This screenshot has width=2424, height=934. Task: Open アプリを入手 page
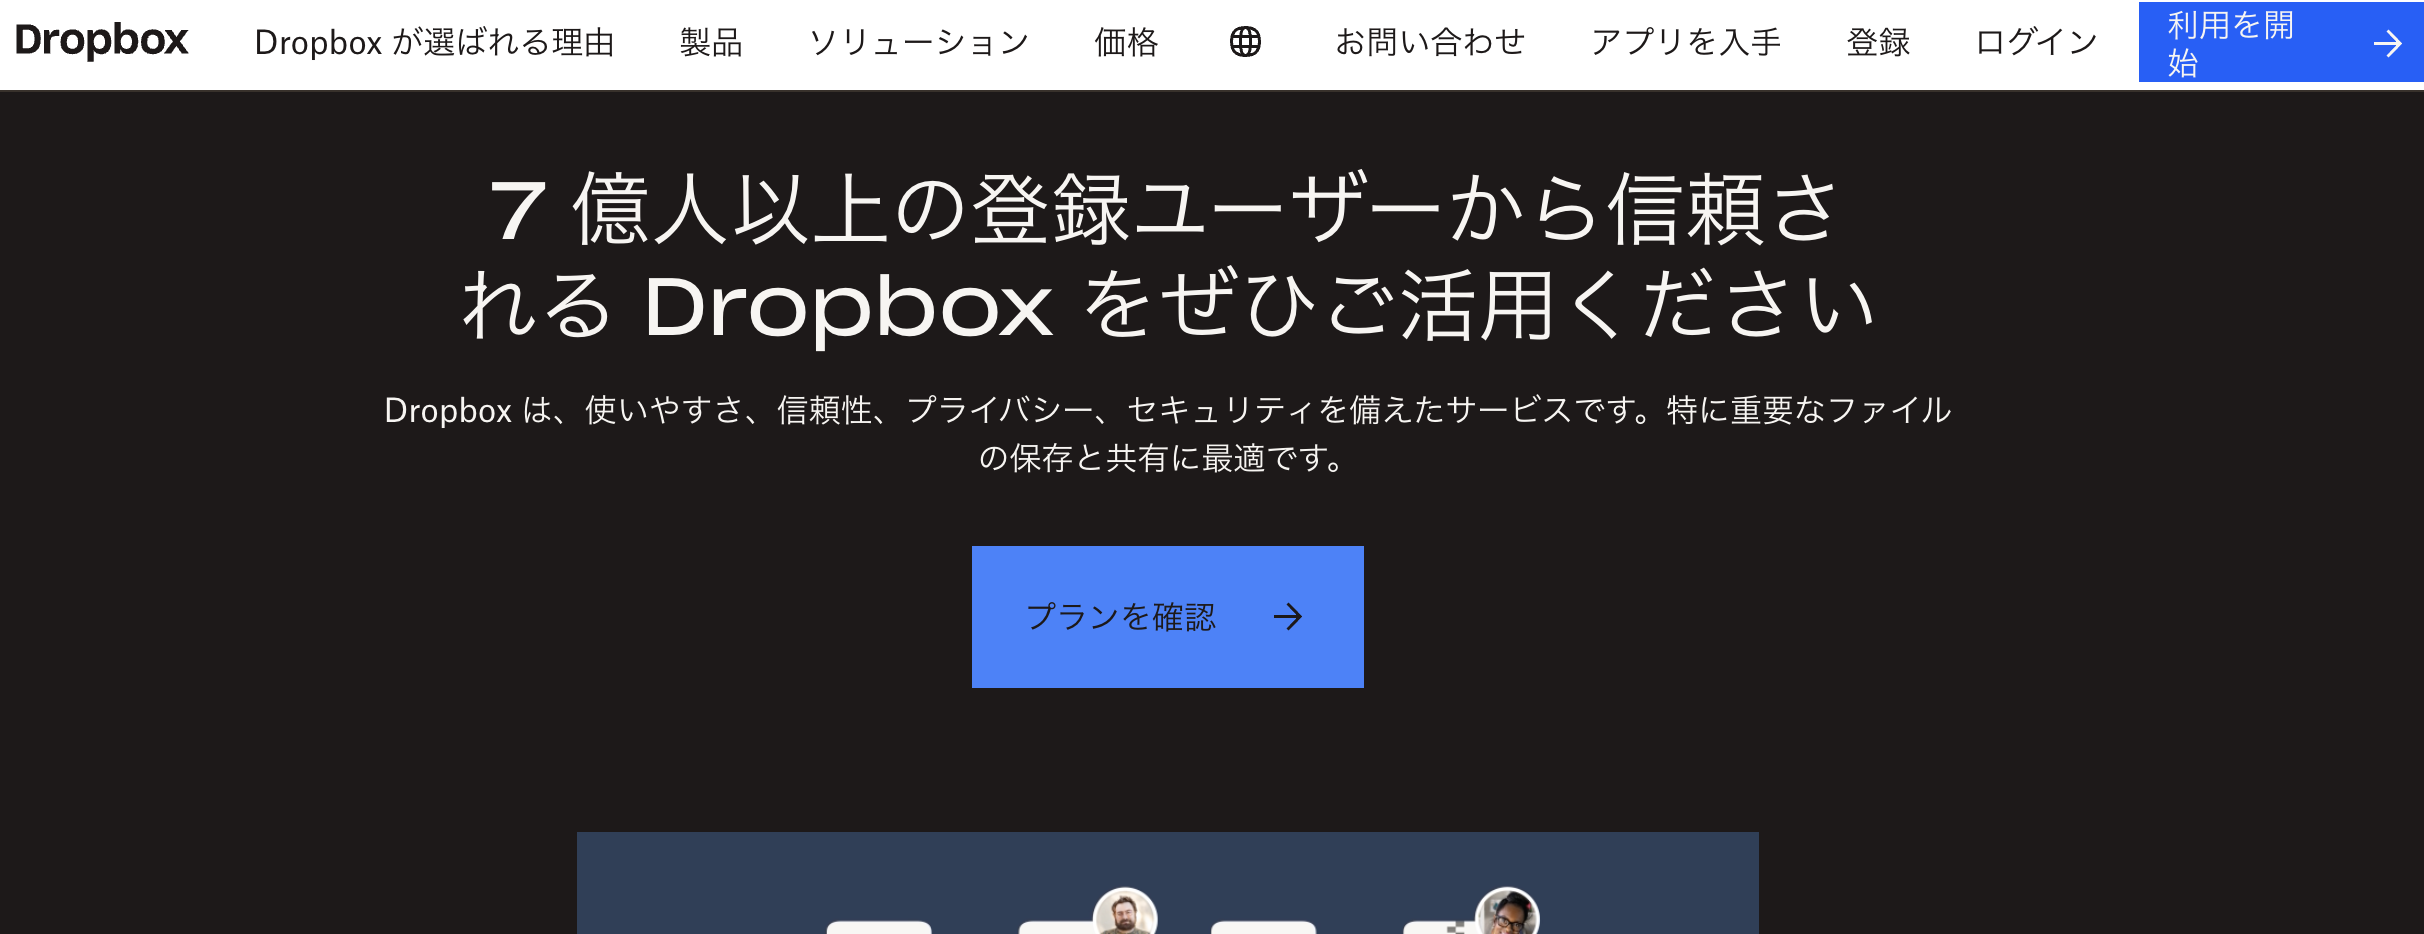[x=1687, y=43]
